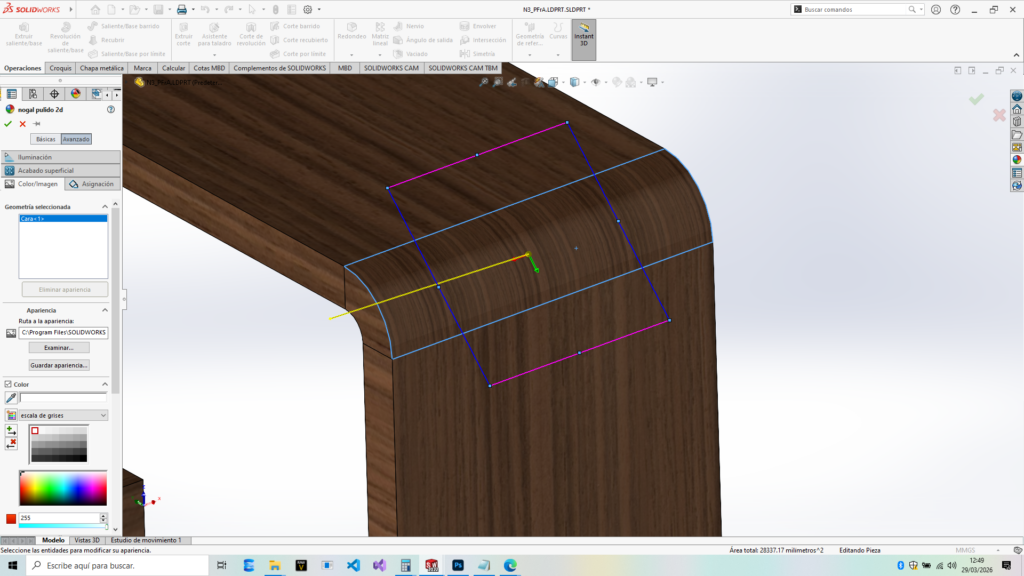
Task: Open help for nogal pulido 2d
Action: pyautogui.click(x=110, y=109)
